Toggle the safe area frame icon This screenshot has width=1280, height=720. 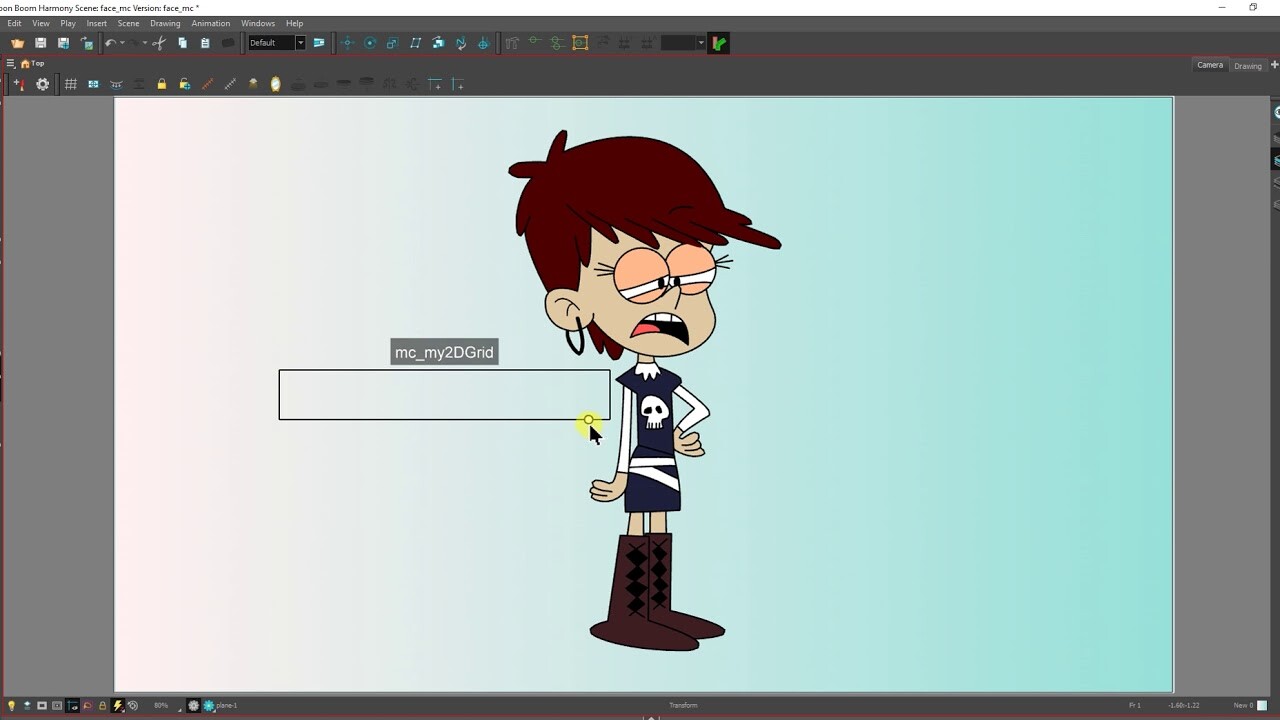pos(56,705)
